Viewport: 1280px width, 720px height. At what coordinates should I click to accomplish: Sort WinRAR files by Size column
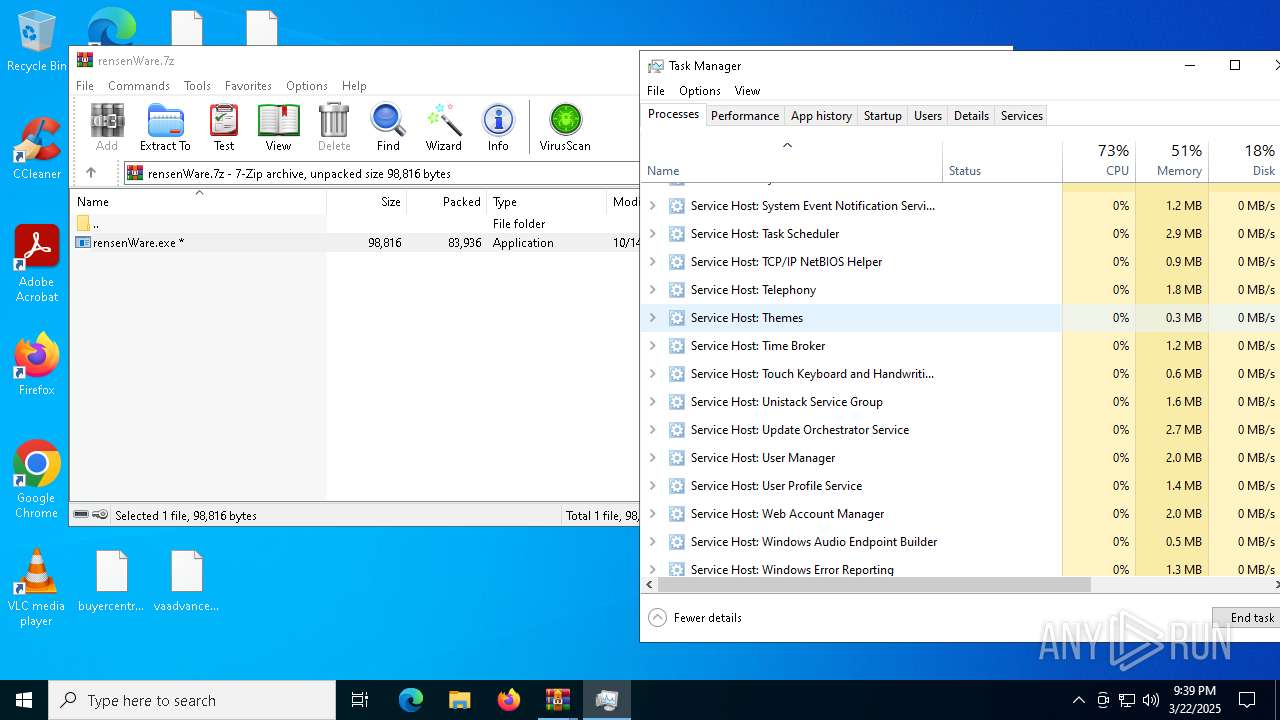[x=367, y=201]
